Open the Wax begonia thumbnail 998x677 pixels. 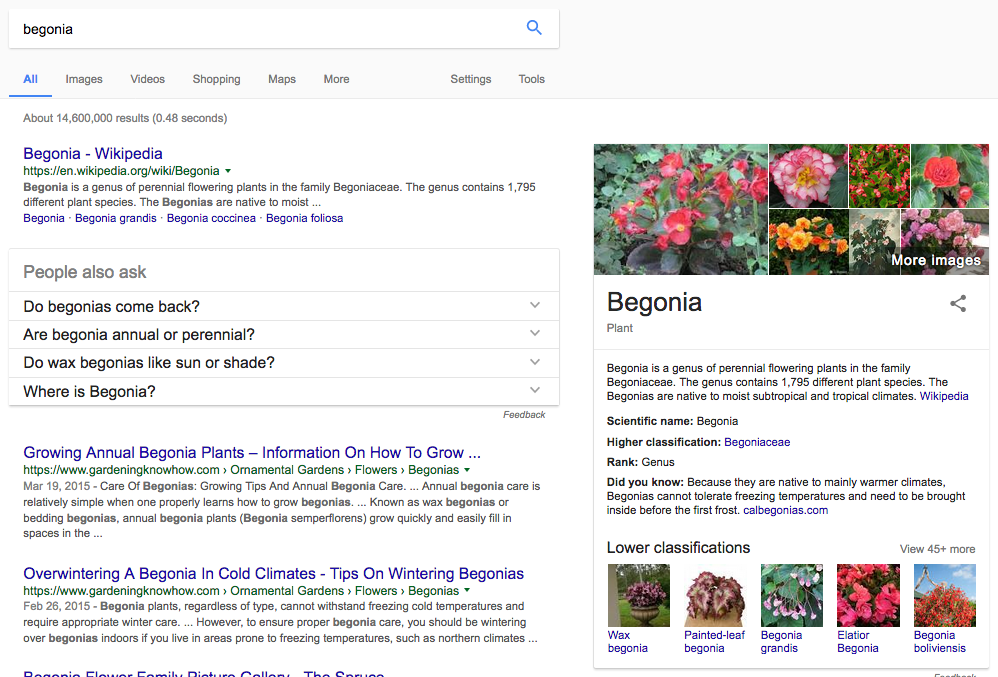click(x=638, y=594)
